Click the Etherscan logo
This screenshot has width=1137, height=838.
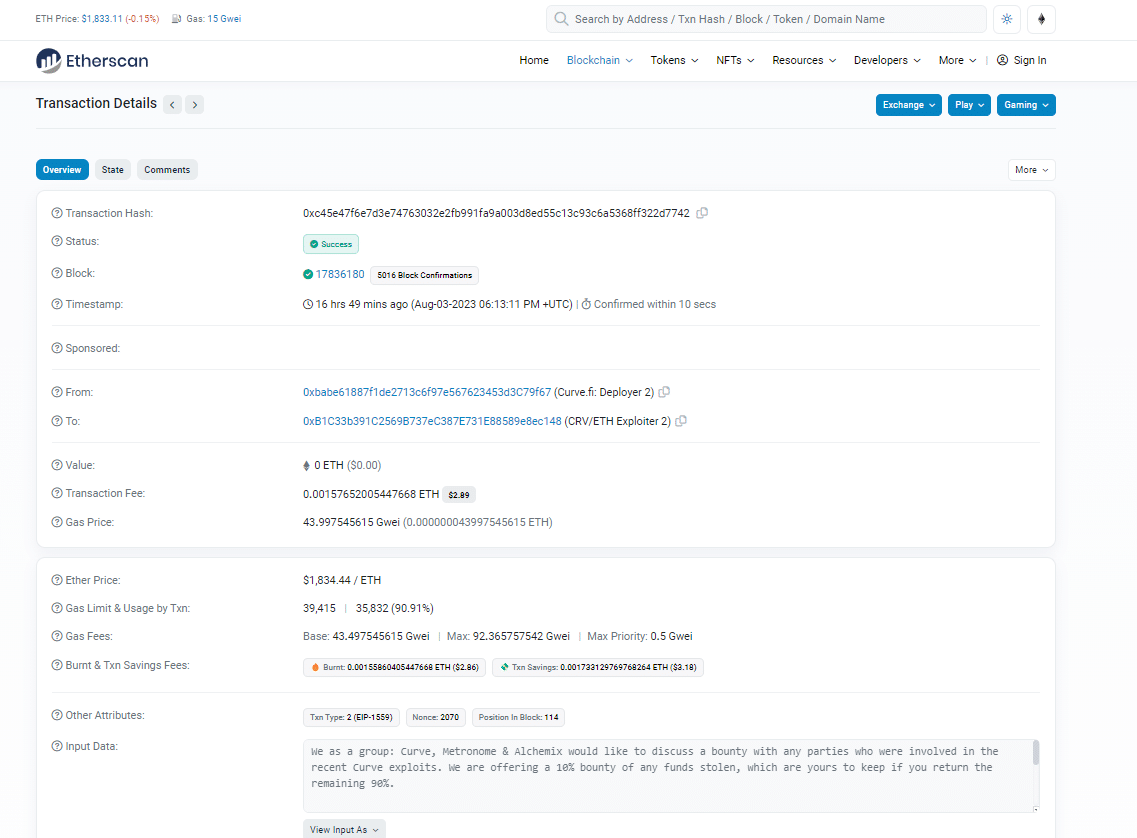pyautogui.click(x=92, y=61)
